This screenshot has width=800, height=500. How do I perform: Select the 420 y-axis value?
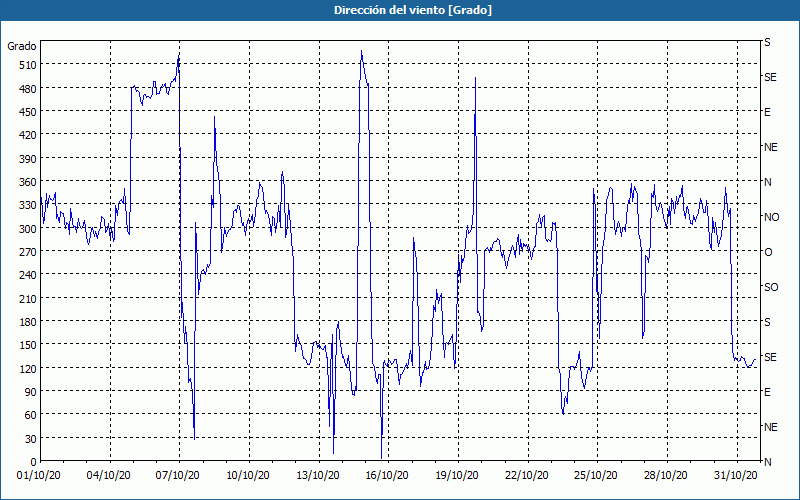click(27, 135)
